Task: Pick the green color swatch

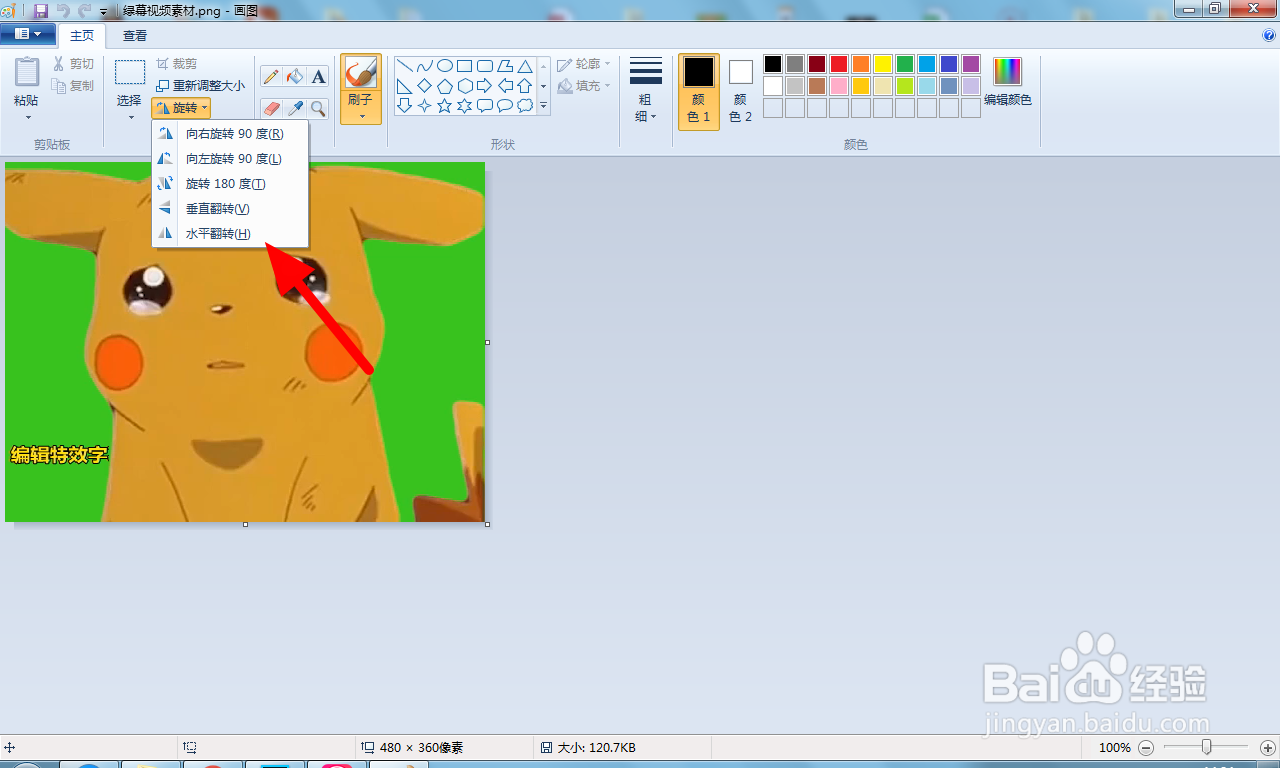Action: pyautogui.click(x=905, y=64)
